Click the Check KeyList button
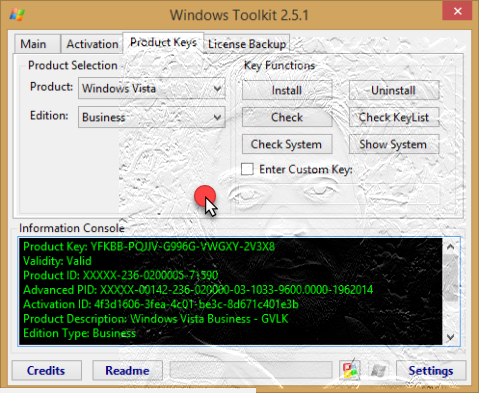The height and width of the screenshot is (393, 479). (x=394, y=117)
